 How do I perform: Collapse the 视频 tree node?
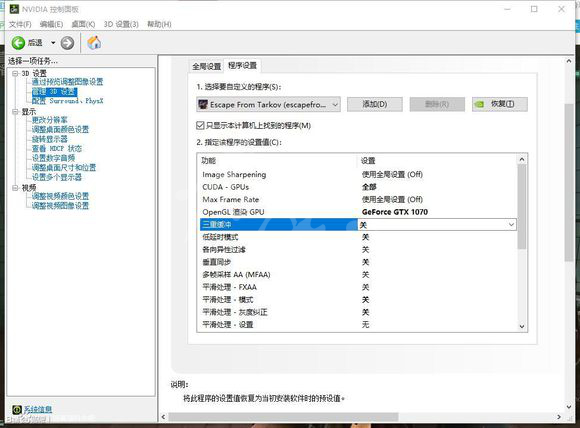15,188
